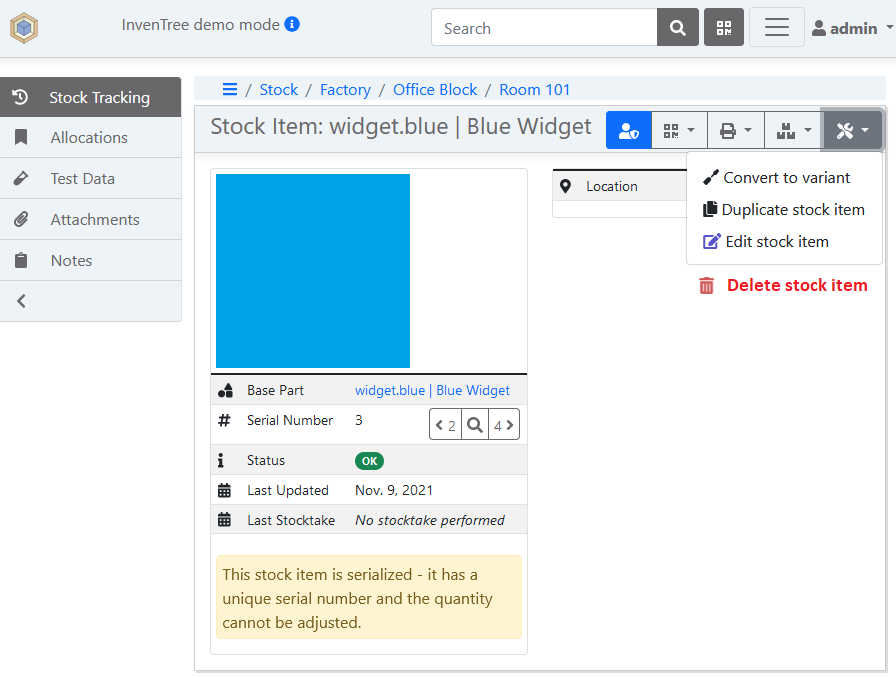The height and width of the screenshot is (678, 896).
Task: Click the serial number value 3
Action: coord(358,421)
